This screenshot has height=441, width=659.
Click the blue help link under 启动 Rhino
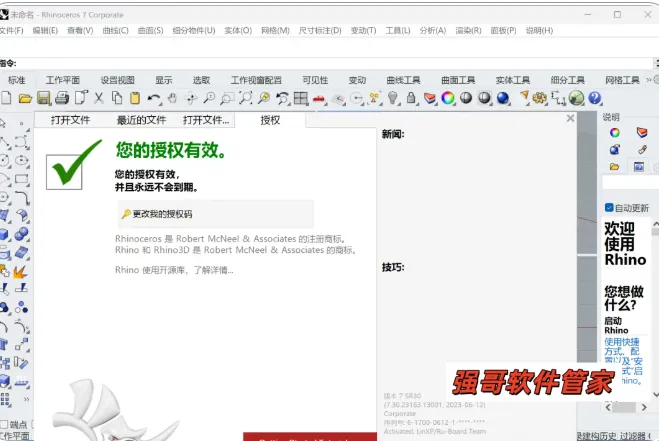(624, 361)
